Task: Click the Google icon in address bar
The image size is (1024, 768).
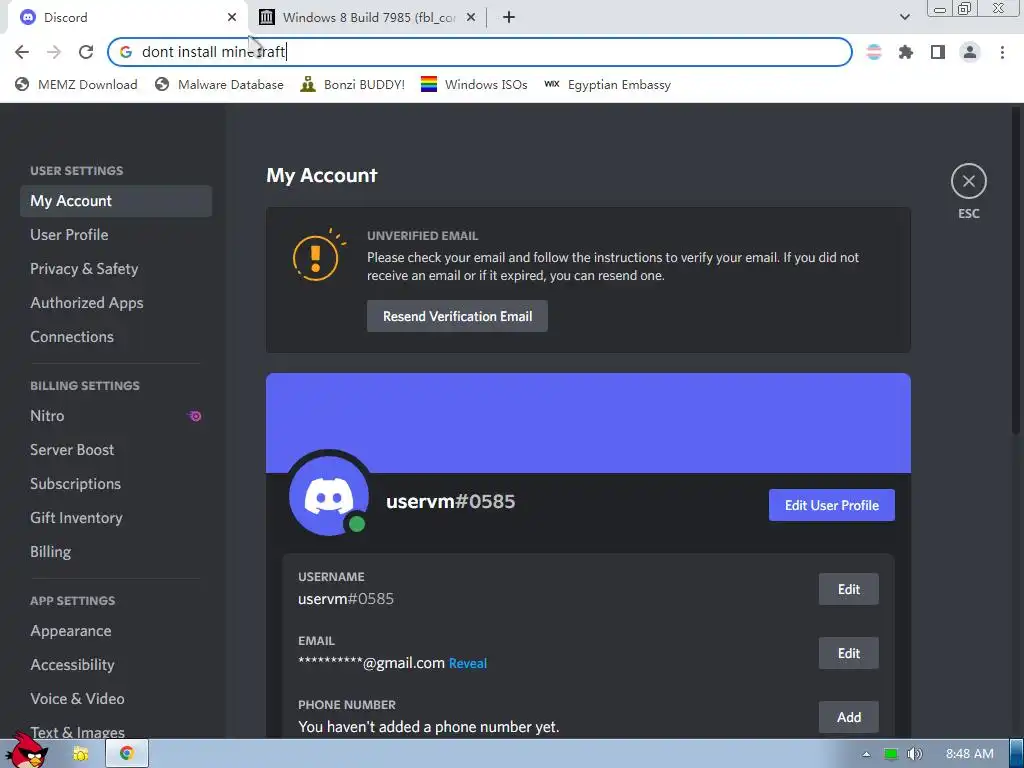Action: [126, 52]
